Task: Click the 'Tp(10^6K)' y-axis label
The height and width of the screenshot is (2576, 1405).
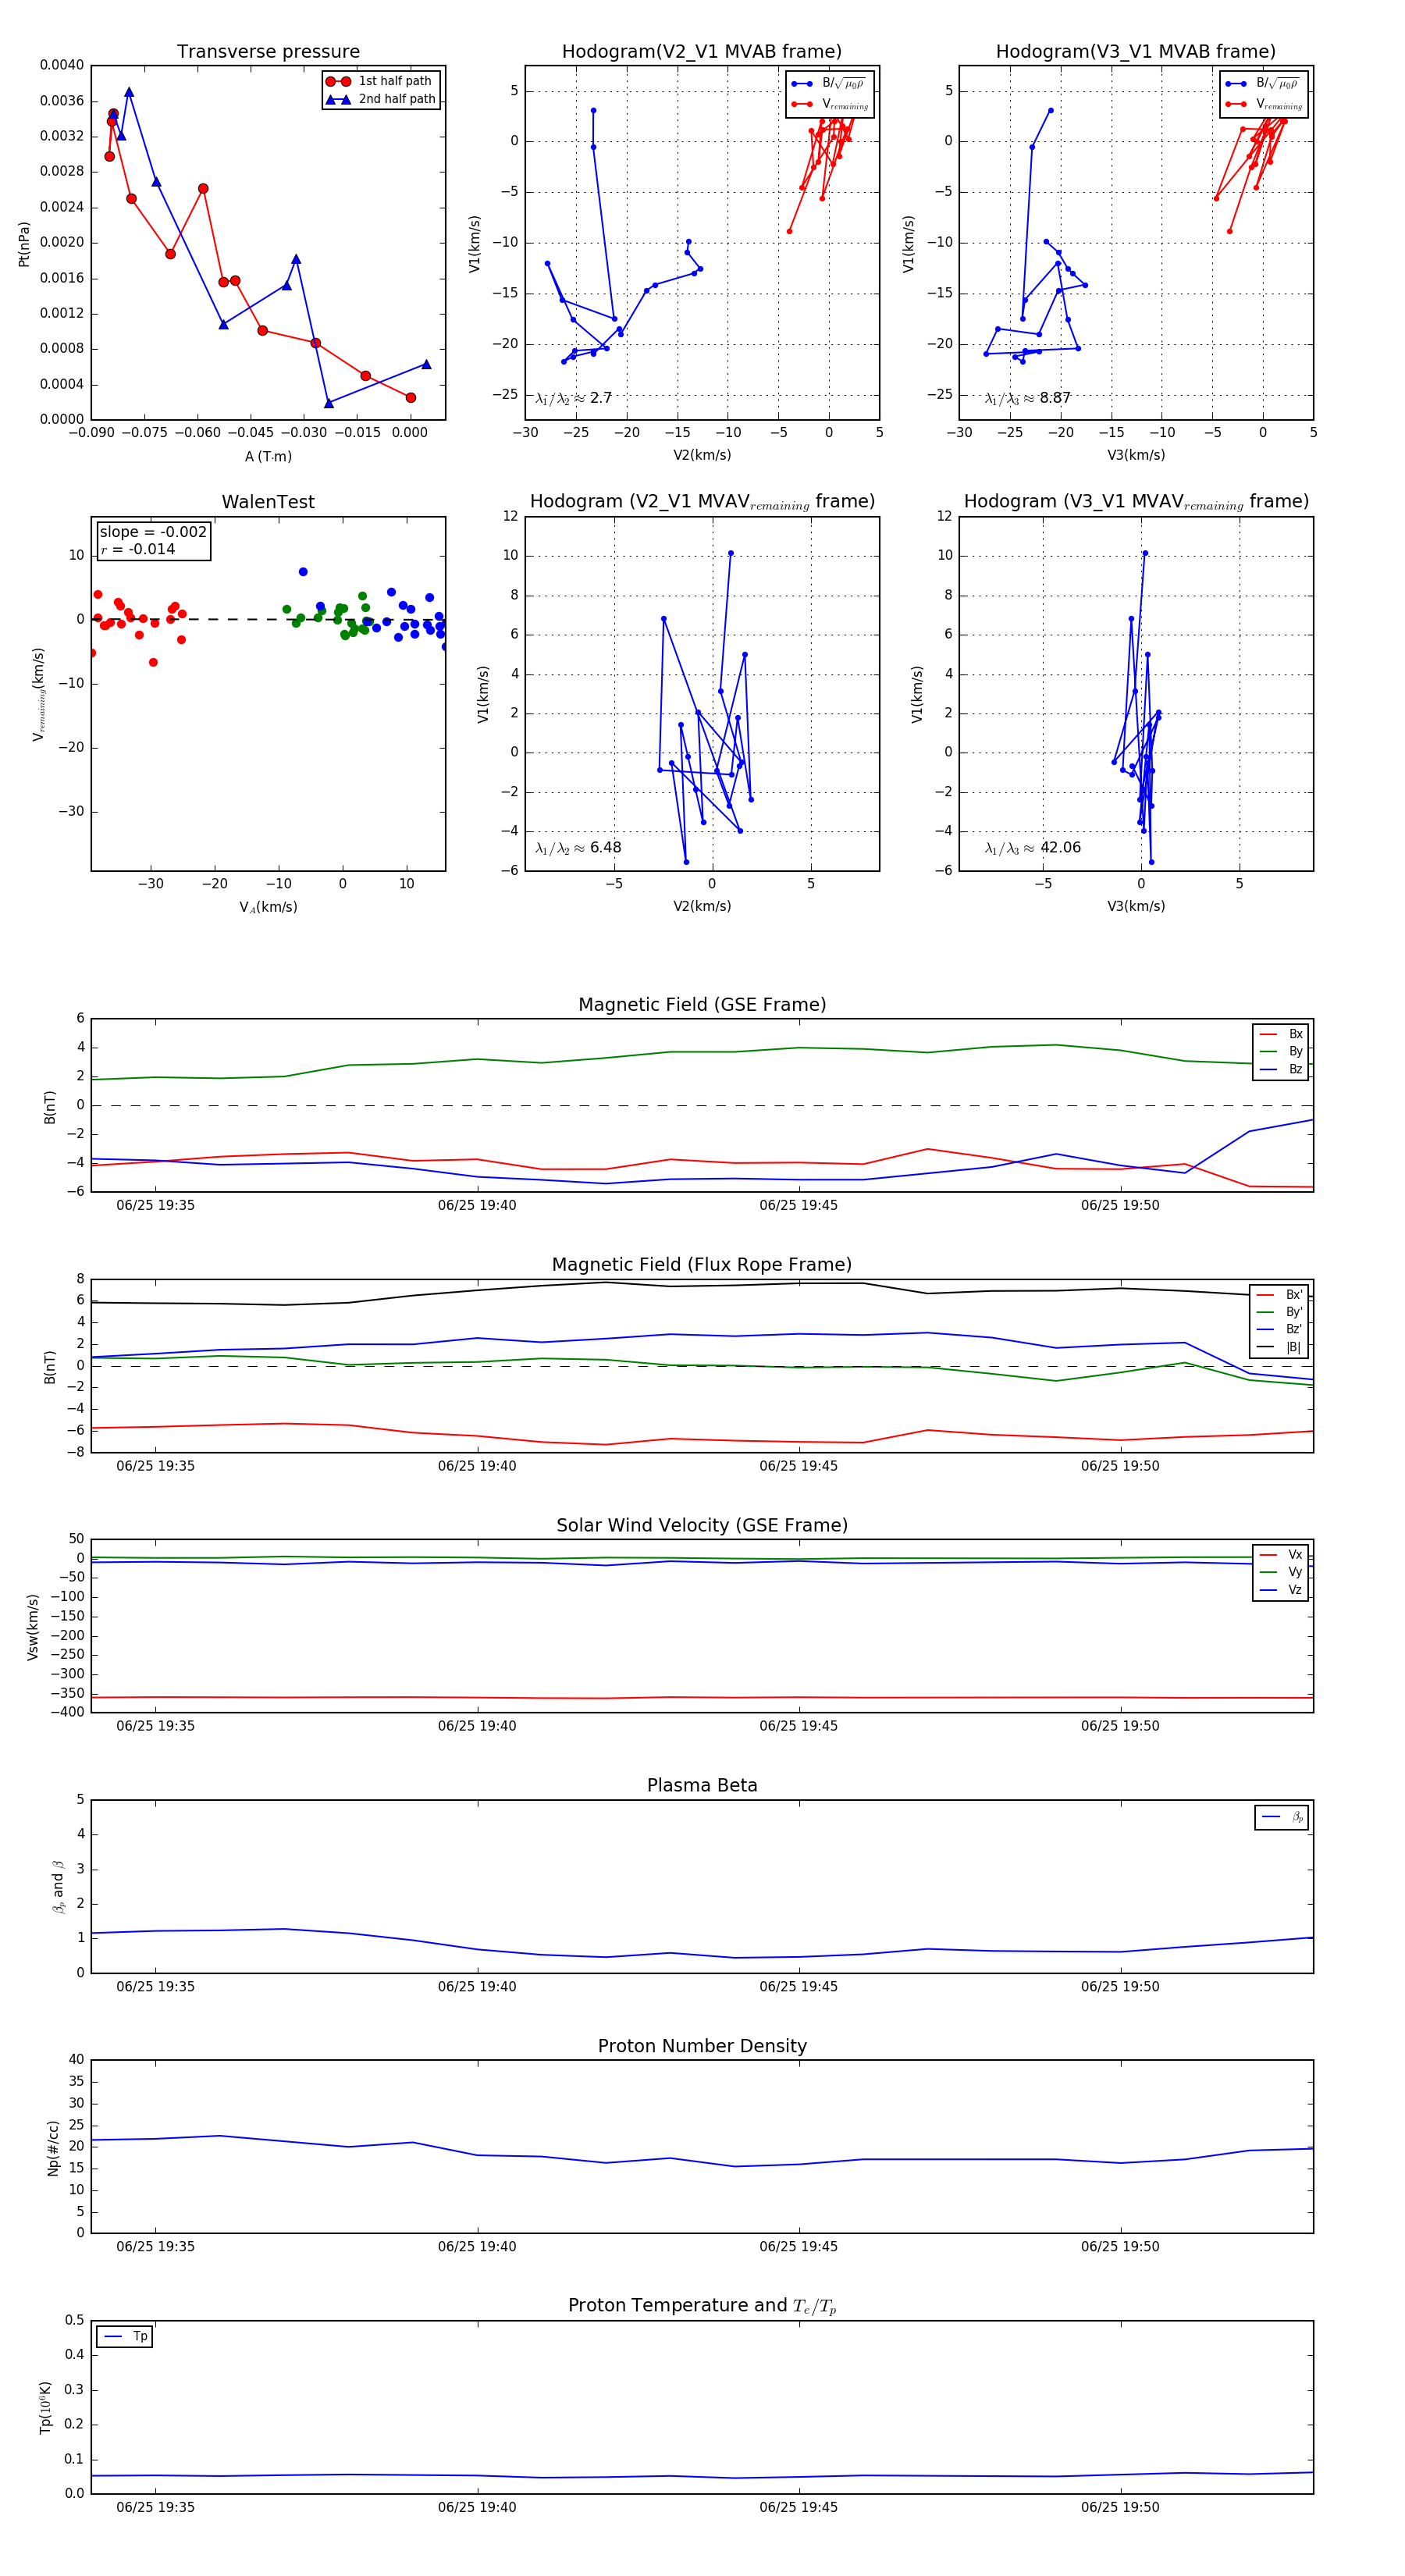Action: (x=45, y=2408)
